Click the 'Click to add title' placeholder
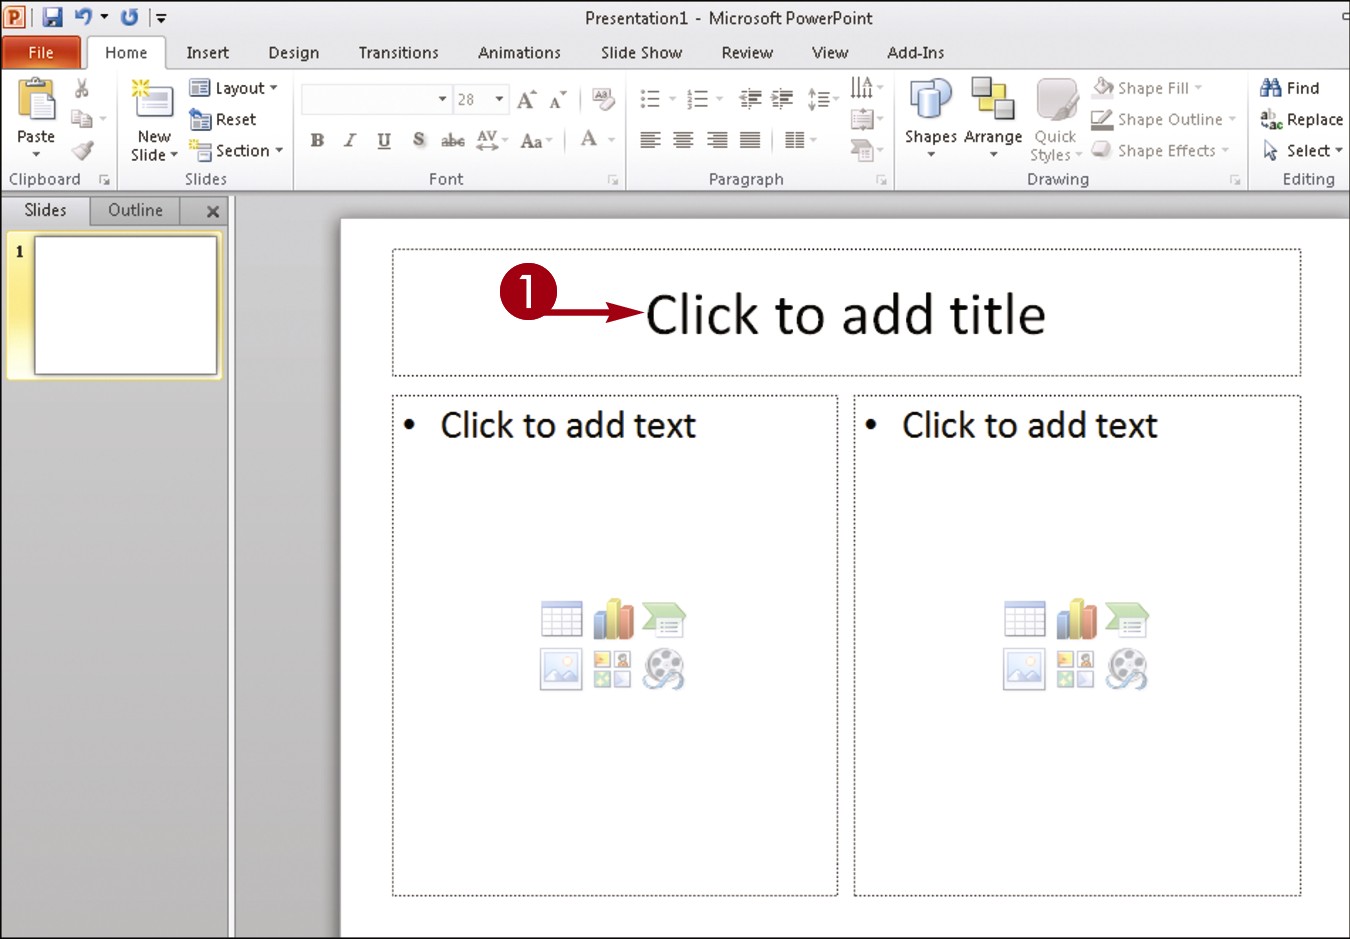This screenshot has width=1350, height=939. click(846, 314)
